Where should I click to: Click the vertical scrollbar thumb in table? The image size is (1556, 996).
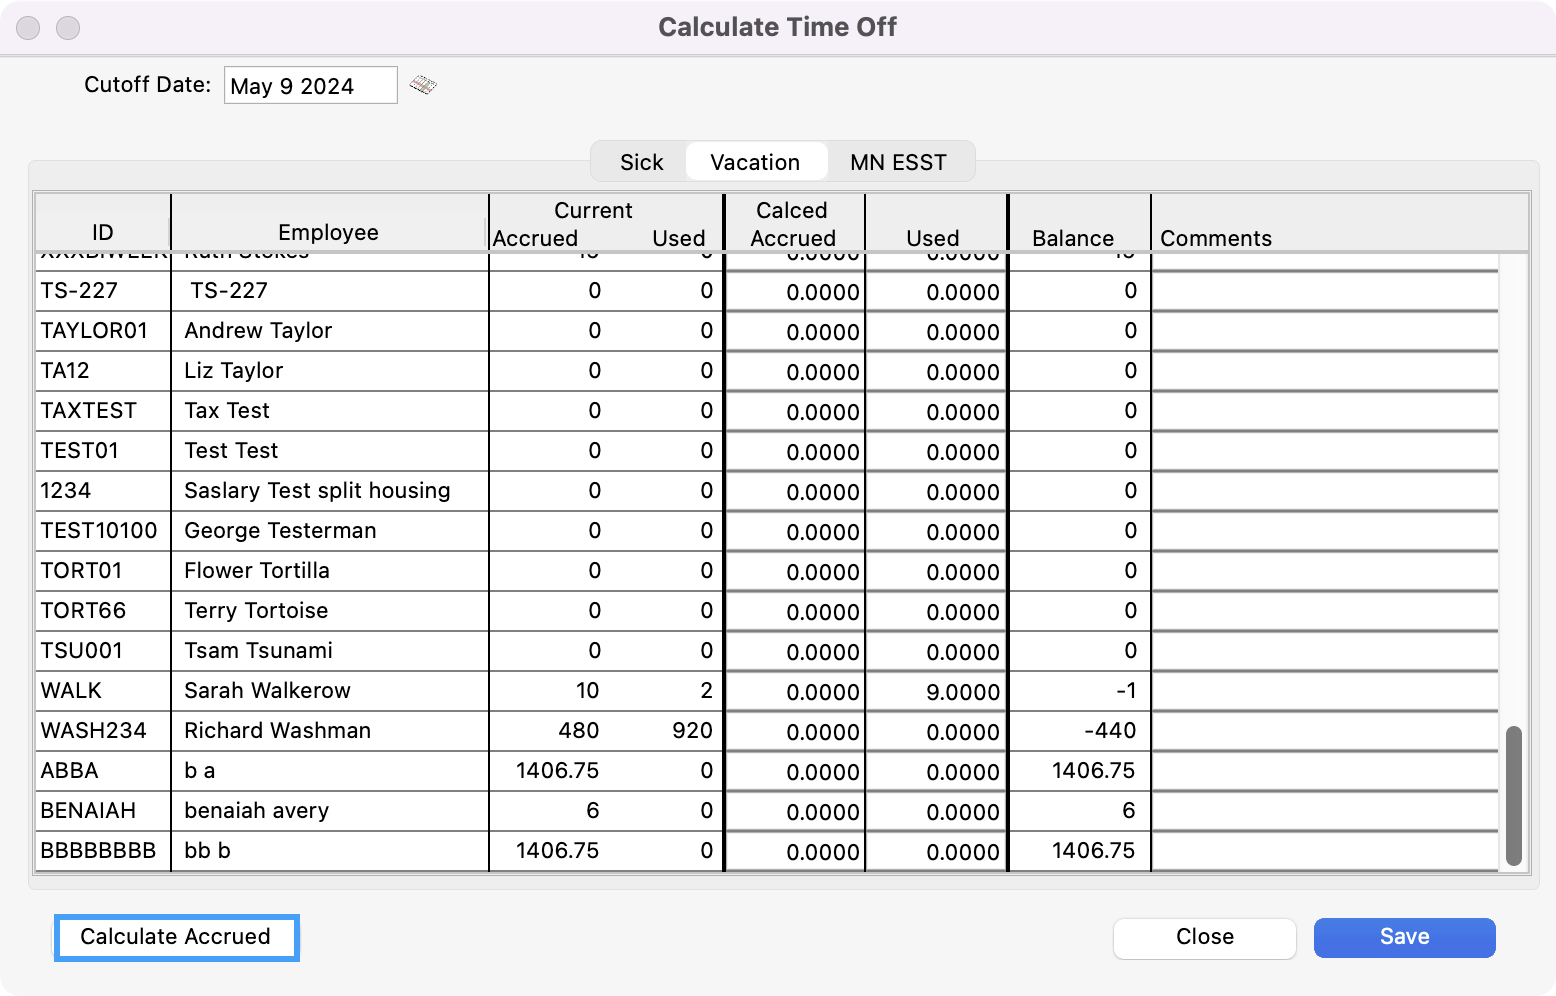pos(1513,795)
